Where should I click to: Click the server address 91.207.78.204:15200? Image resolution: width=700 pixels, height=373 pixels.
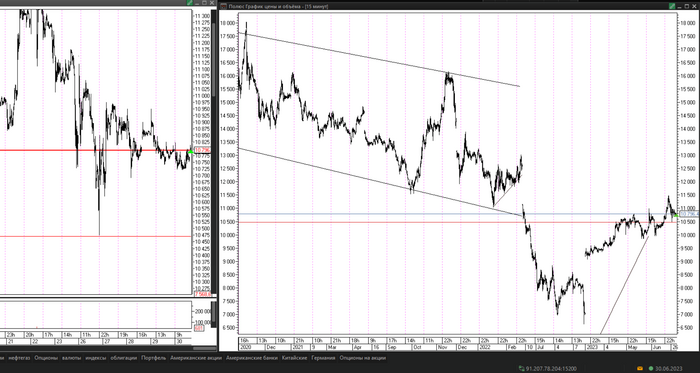(551, 369)
